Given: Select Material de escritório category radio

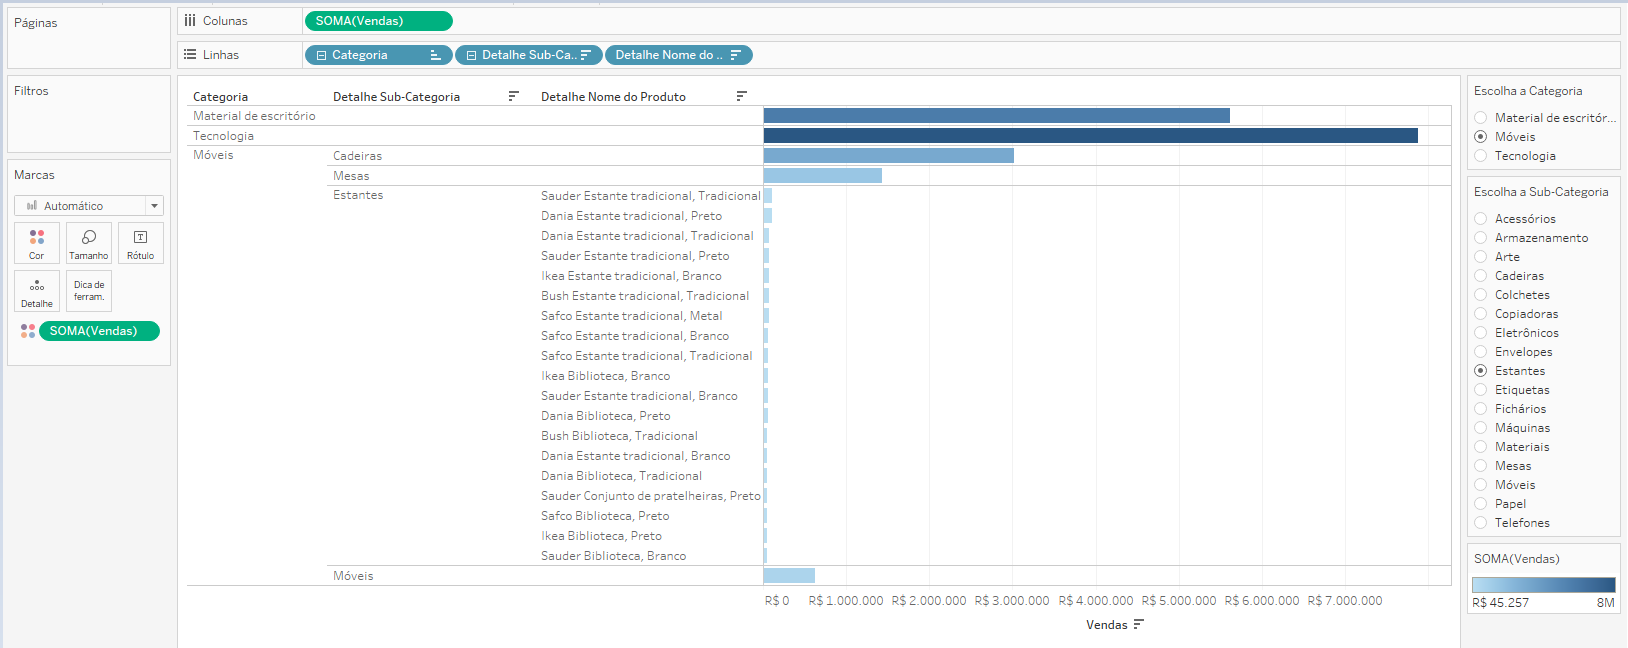Looking at the screenshot, I should tap(1481, 118).
